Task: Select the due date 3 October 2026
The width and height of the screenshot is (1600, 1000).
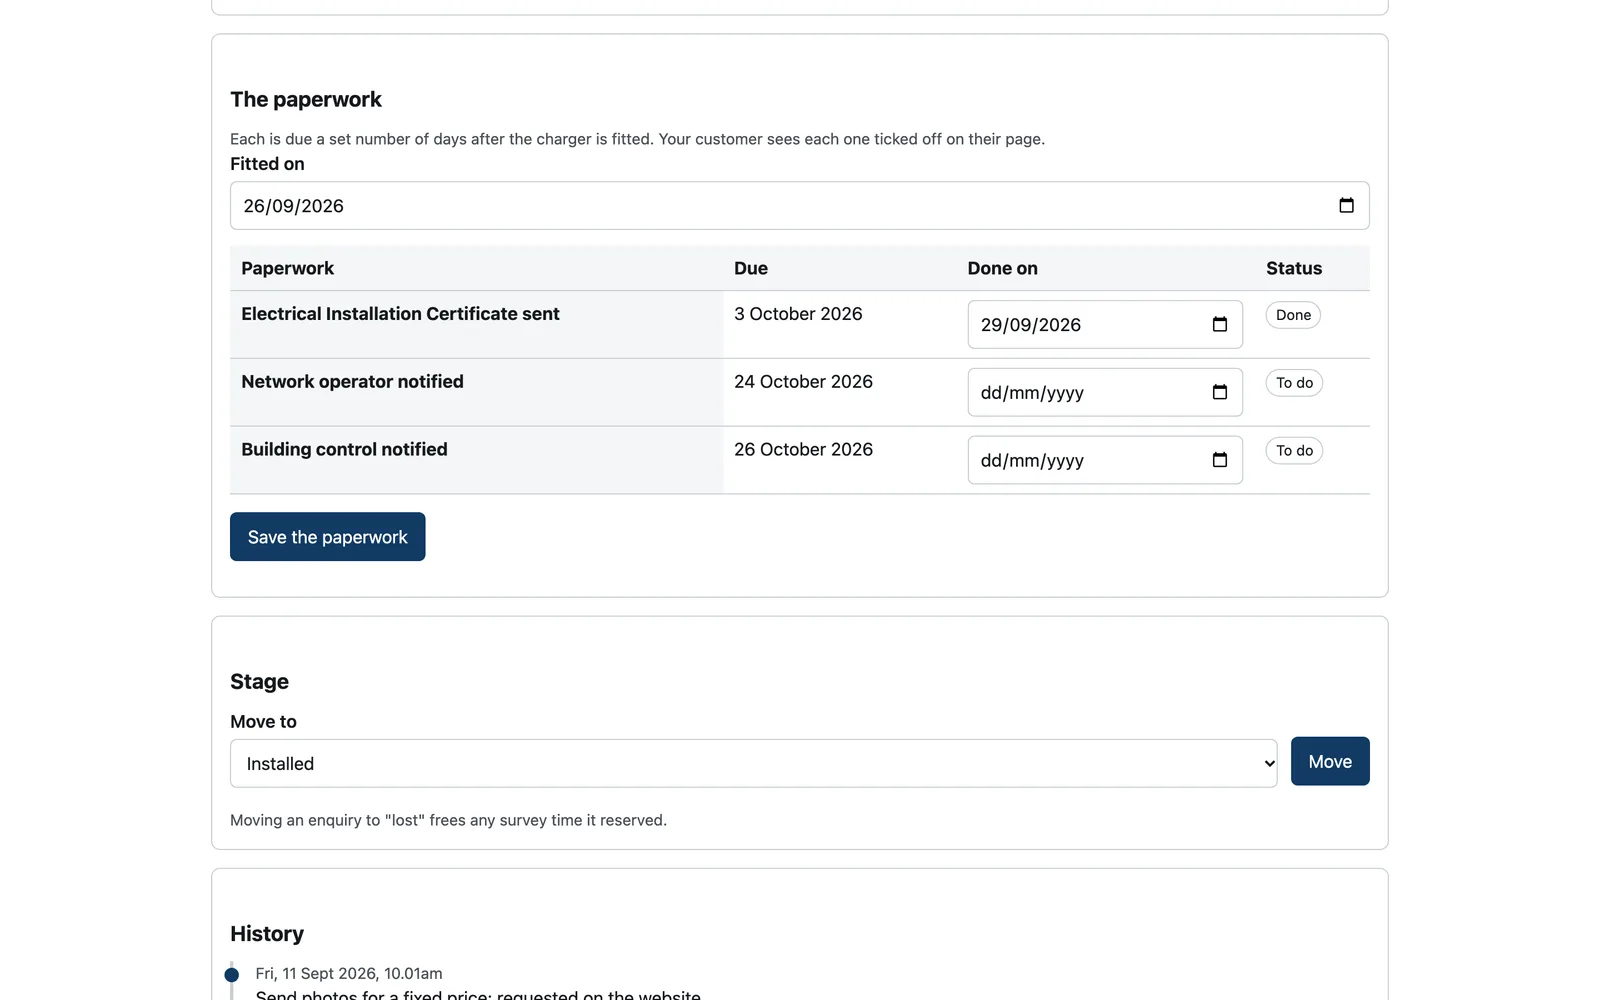Action: click(x=798, y=314)
